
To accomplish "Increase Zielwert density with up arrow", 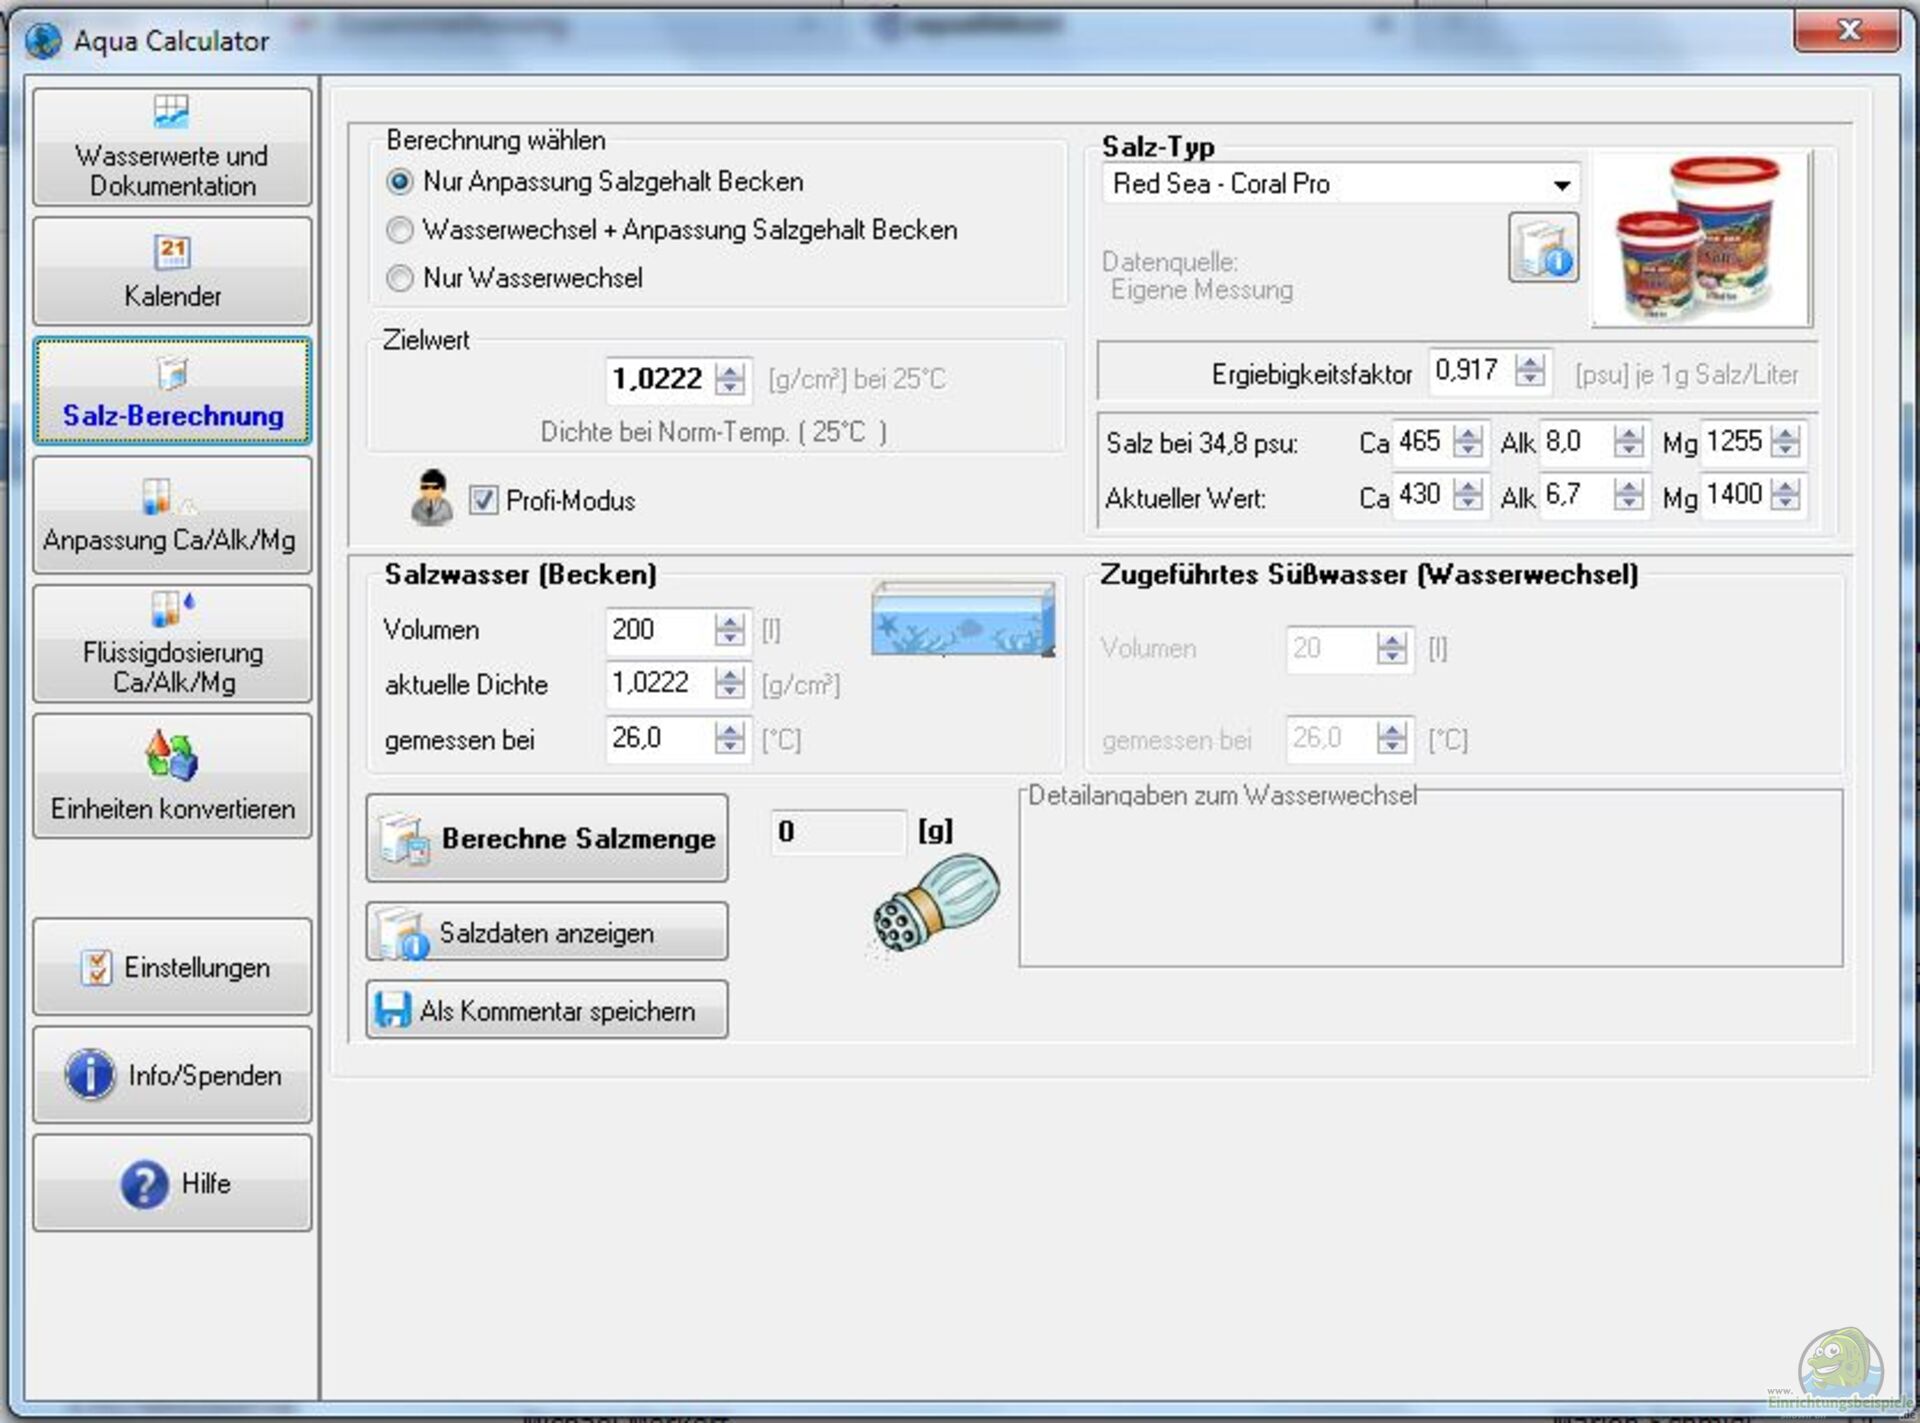I will [731, 371].
